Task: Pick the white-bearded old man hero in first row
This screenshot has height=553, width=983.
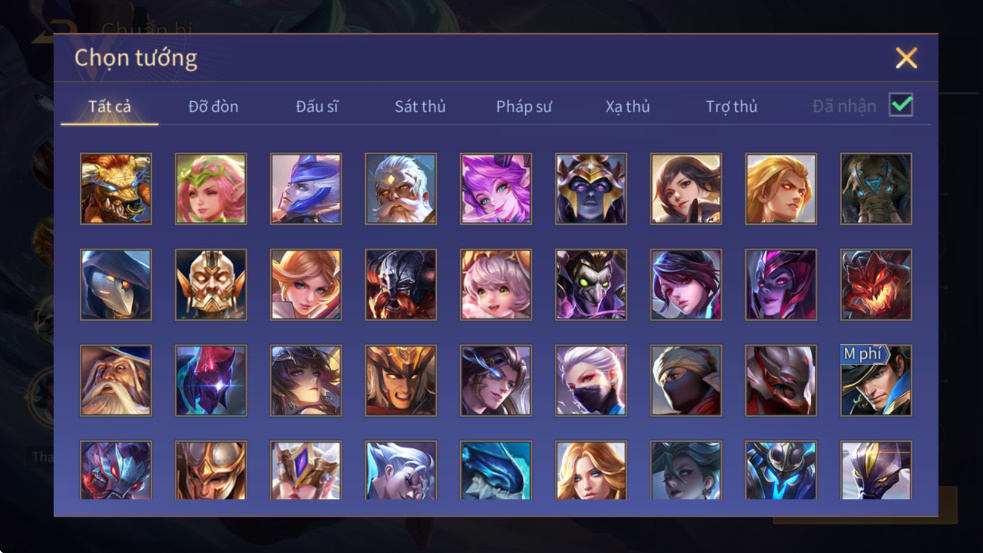Action: click(401, 189)
